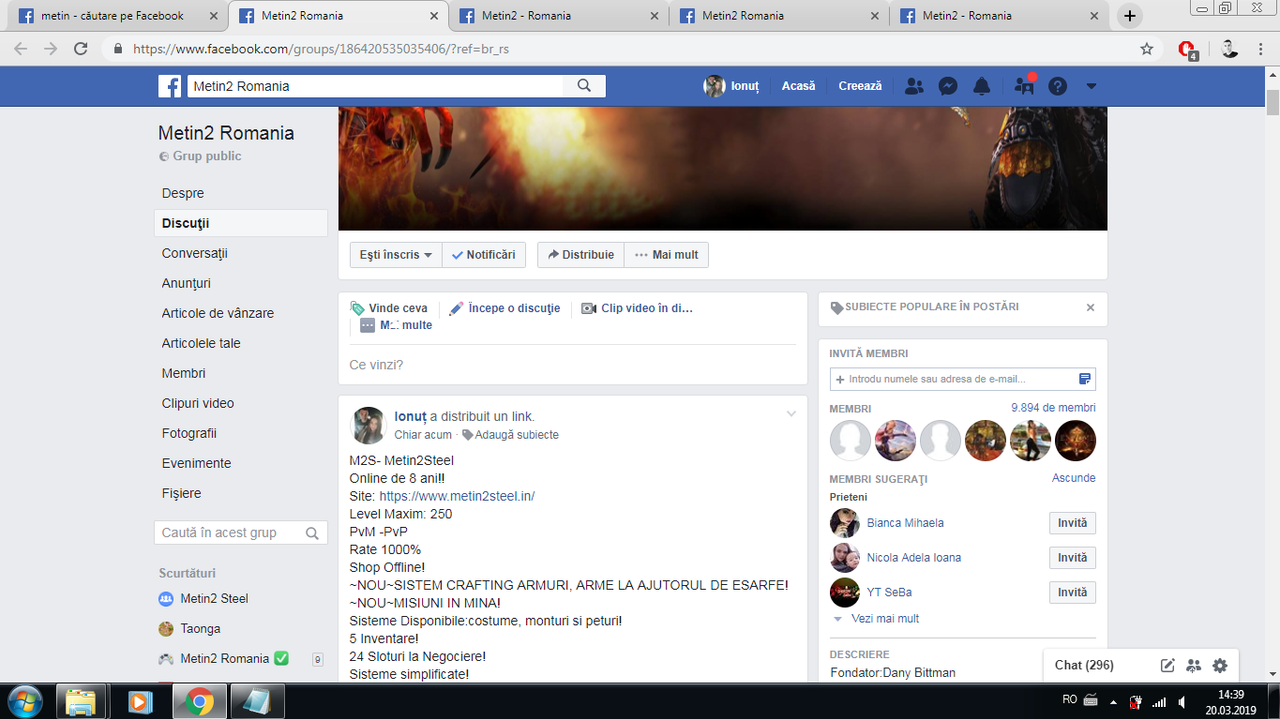Image resolution: width=1280 pixels, height=719 pixels.
Task: Click browser reload button
Action: pos(81,48)
